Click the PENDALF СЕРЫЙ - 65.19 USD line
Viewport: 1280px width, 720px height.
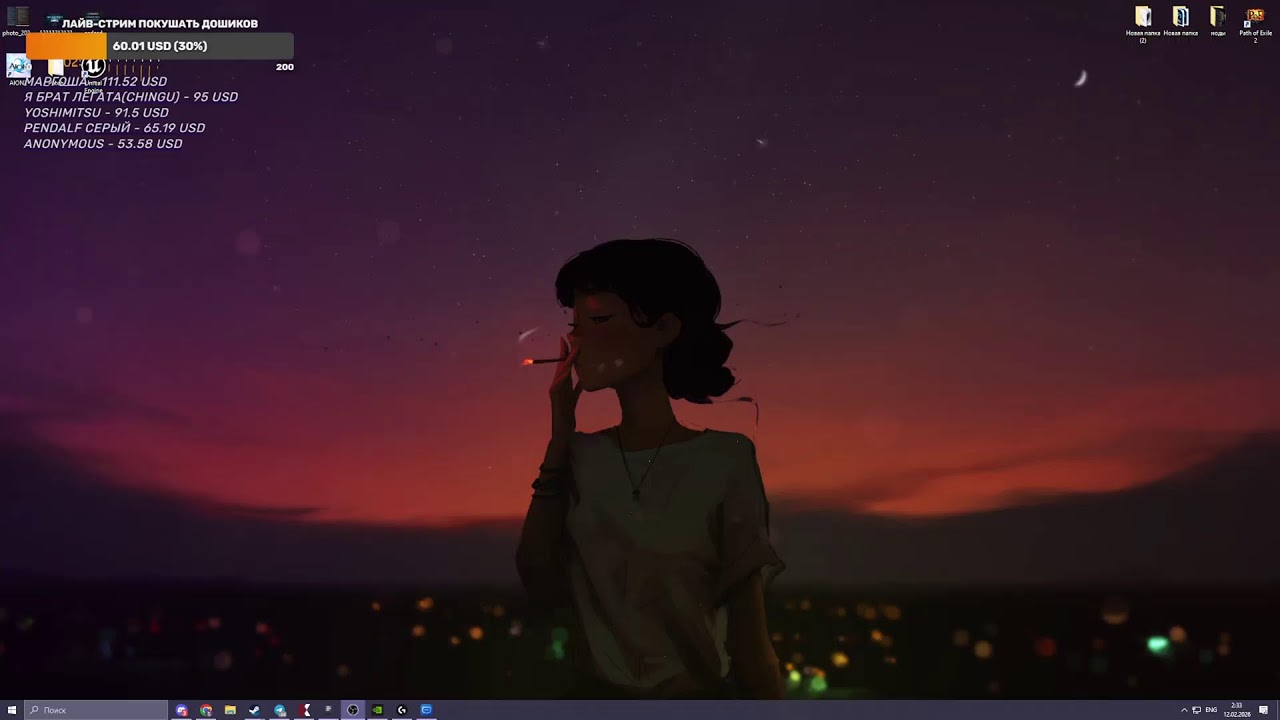coord(114,128)
